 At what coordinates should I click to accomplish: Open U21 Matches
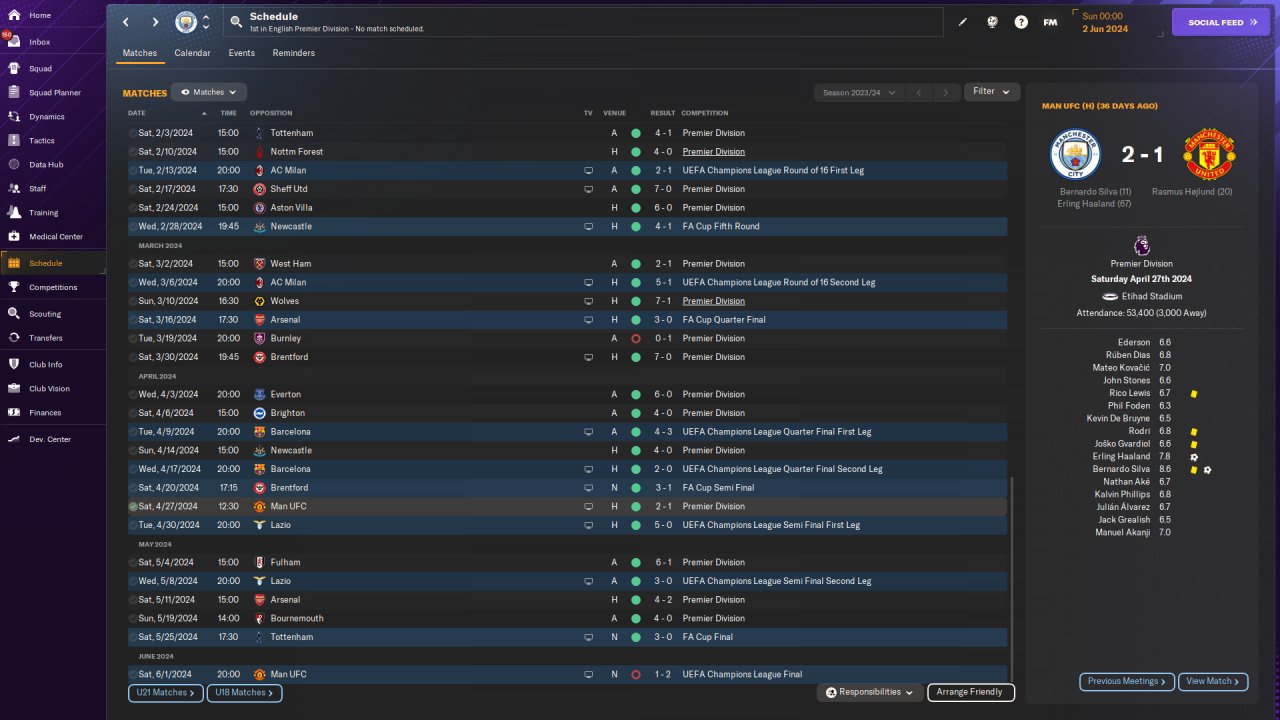pyautogui.click(x=166, y=692)
